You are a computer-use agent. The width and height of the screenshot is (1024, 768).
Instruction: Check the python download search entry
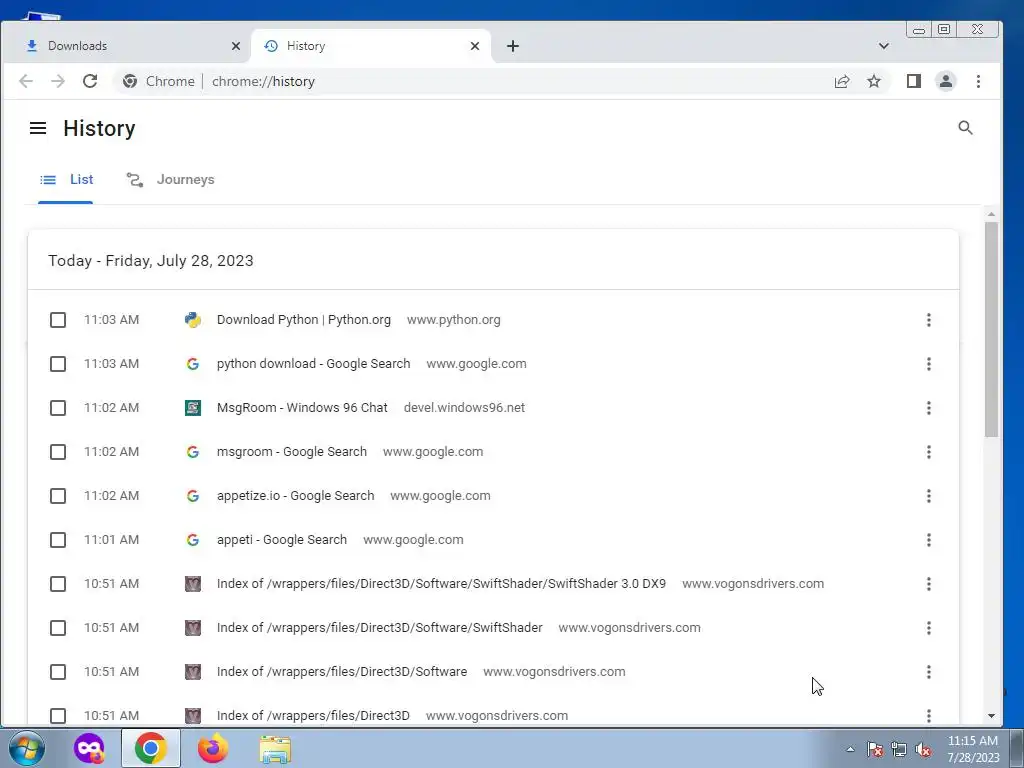(x=58, y=364)
